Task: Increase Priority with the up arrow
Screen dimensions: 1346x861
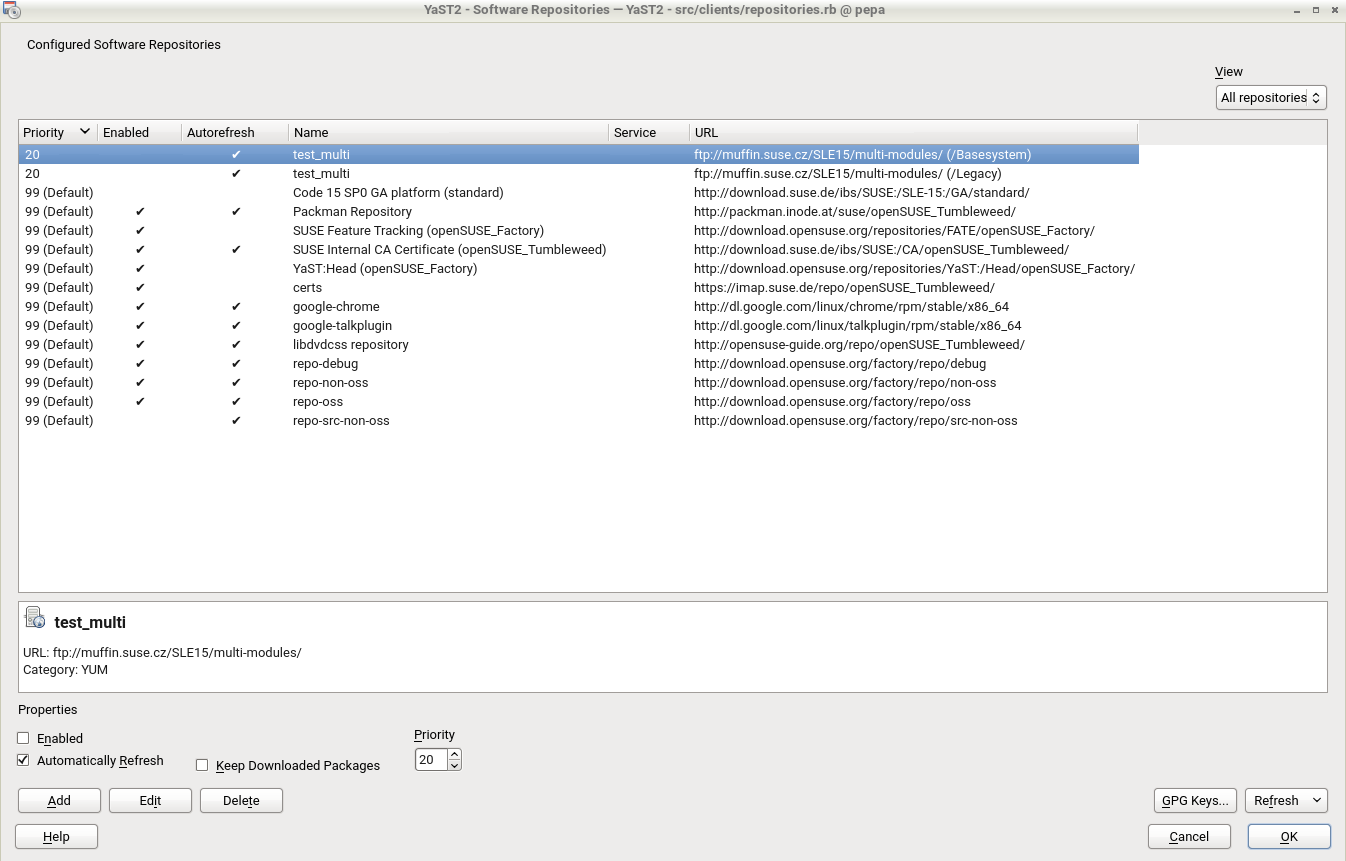Action: [455, 754]
